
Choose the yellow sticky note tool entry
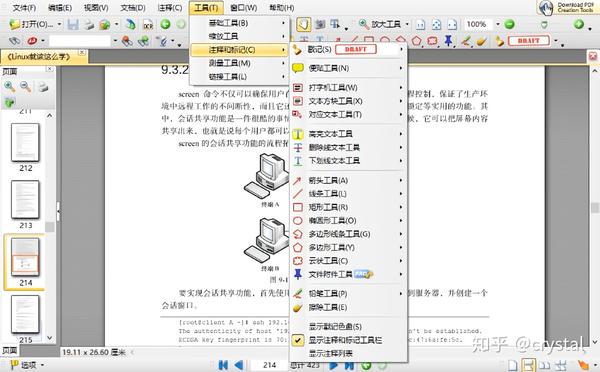click(347, 68)
